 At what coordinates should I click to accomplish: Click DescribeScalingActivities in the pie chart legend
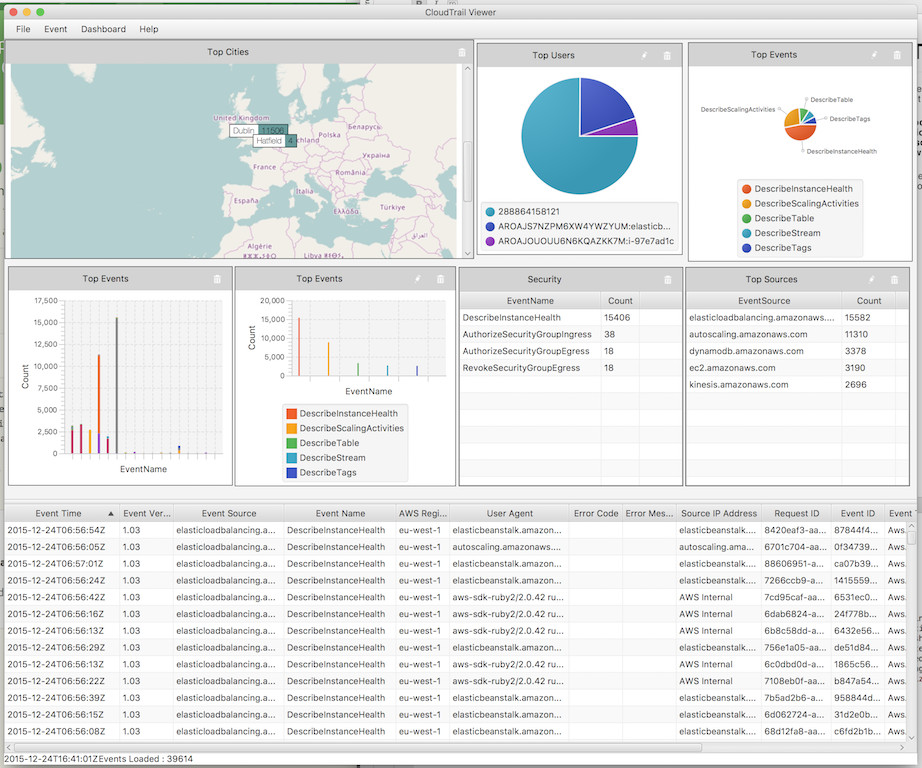800,203
